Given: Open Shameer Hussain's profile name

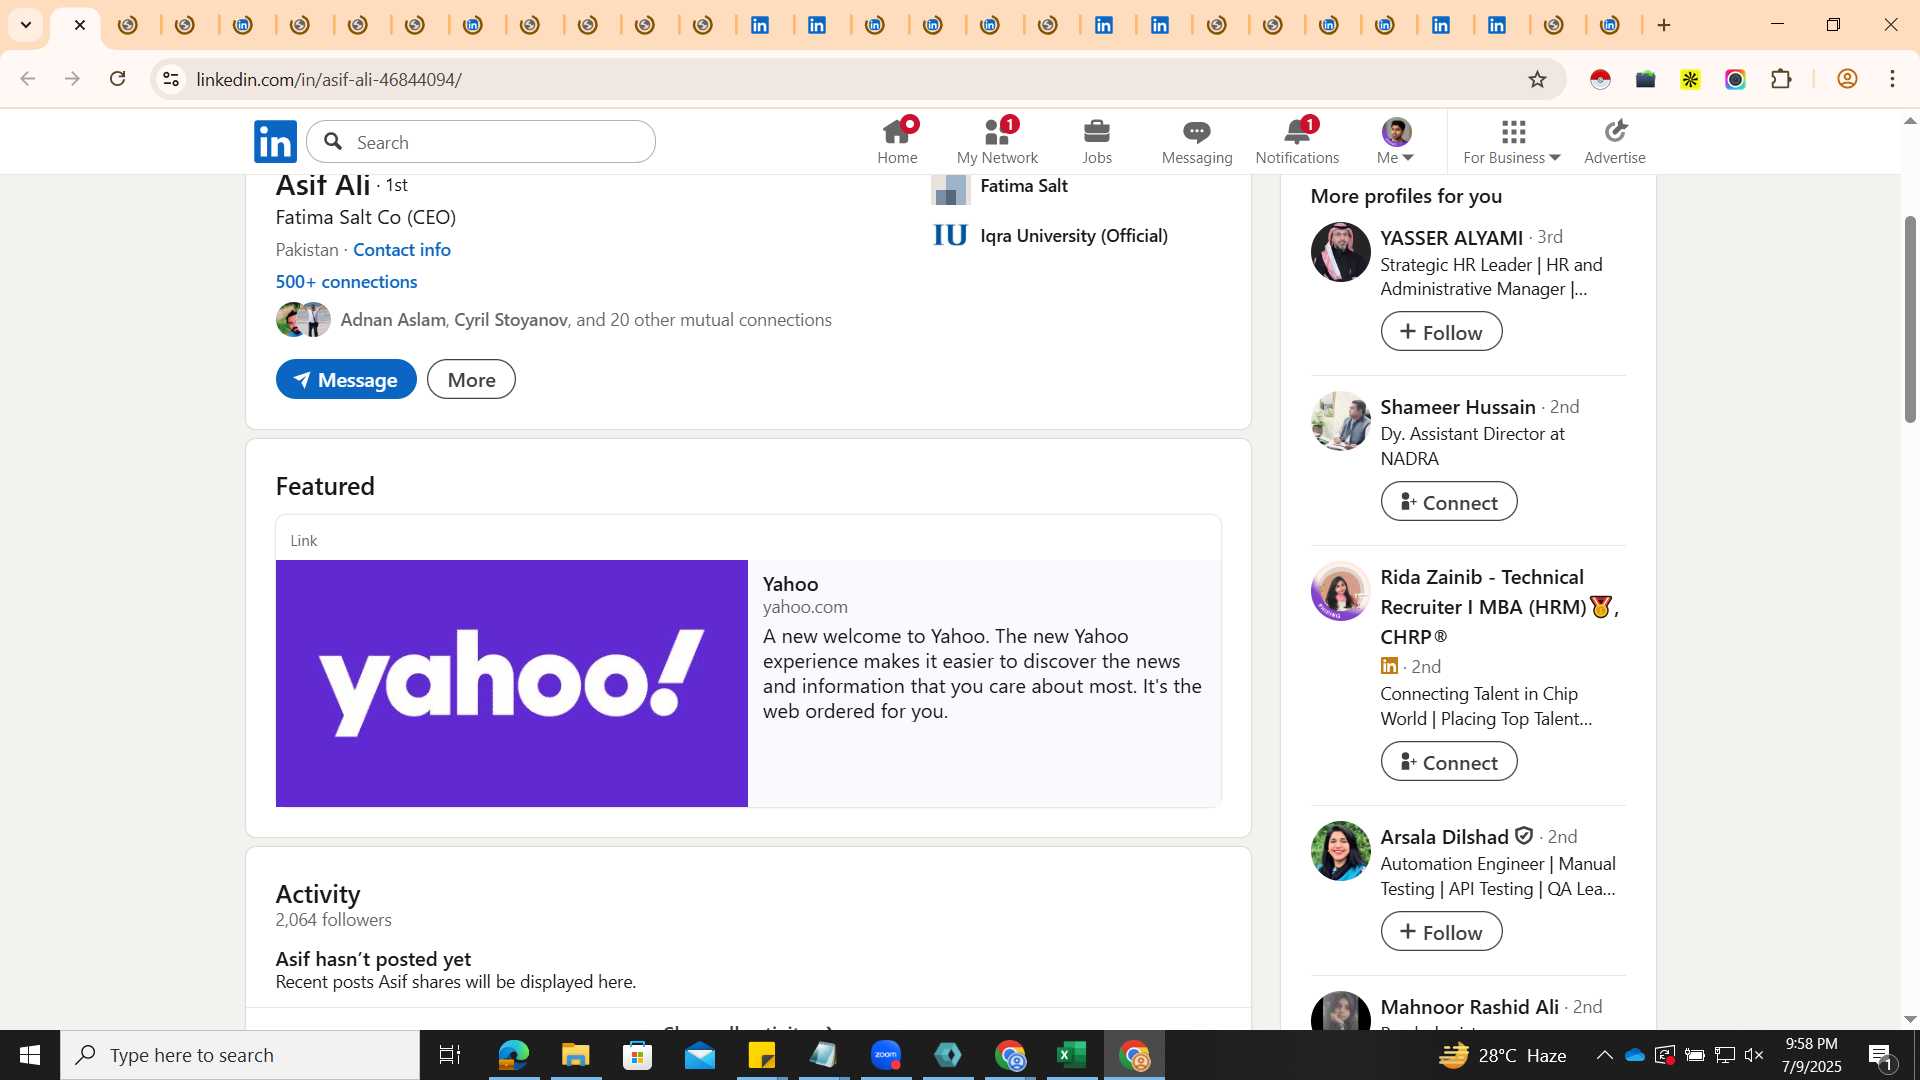Looking at the screenshot, I should [x=1458, y=407].
